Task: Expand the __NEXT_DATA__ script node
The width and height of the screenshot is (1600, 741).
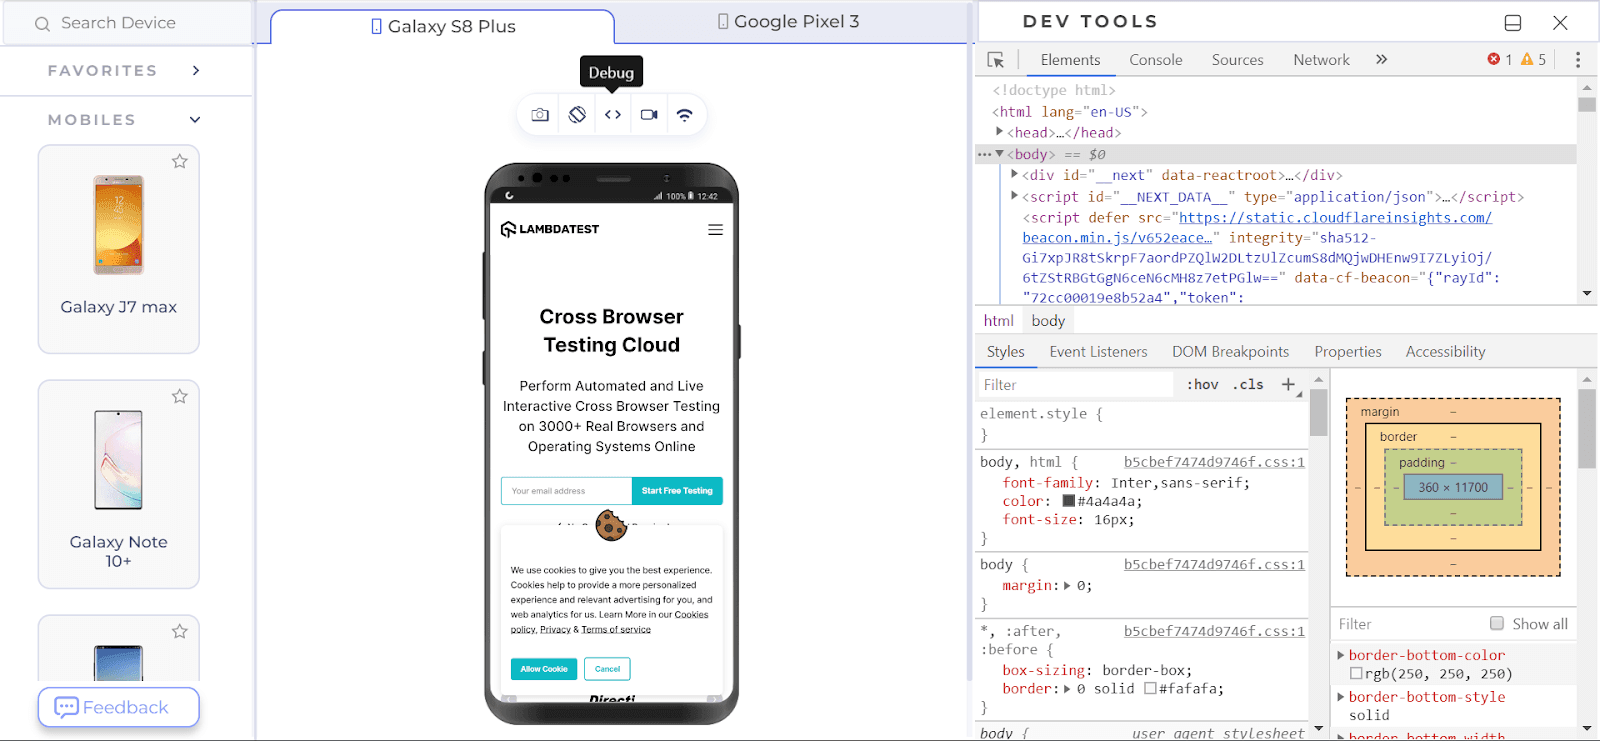Action: tap(1014, 196)
